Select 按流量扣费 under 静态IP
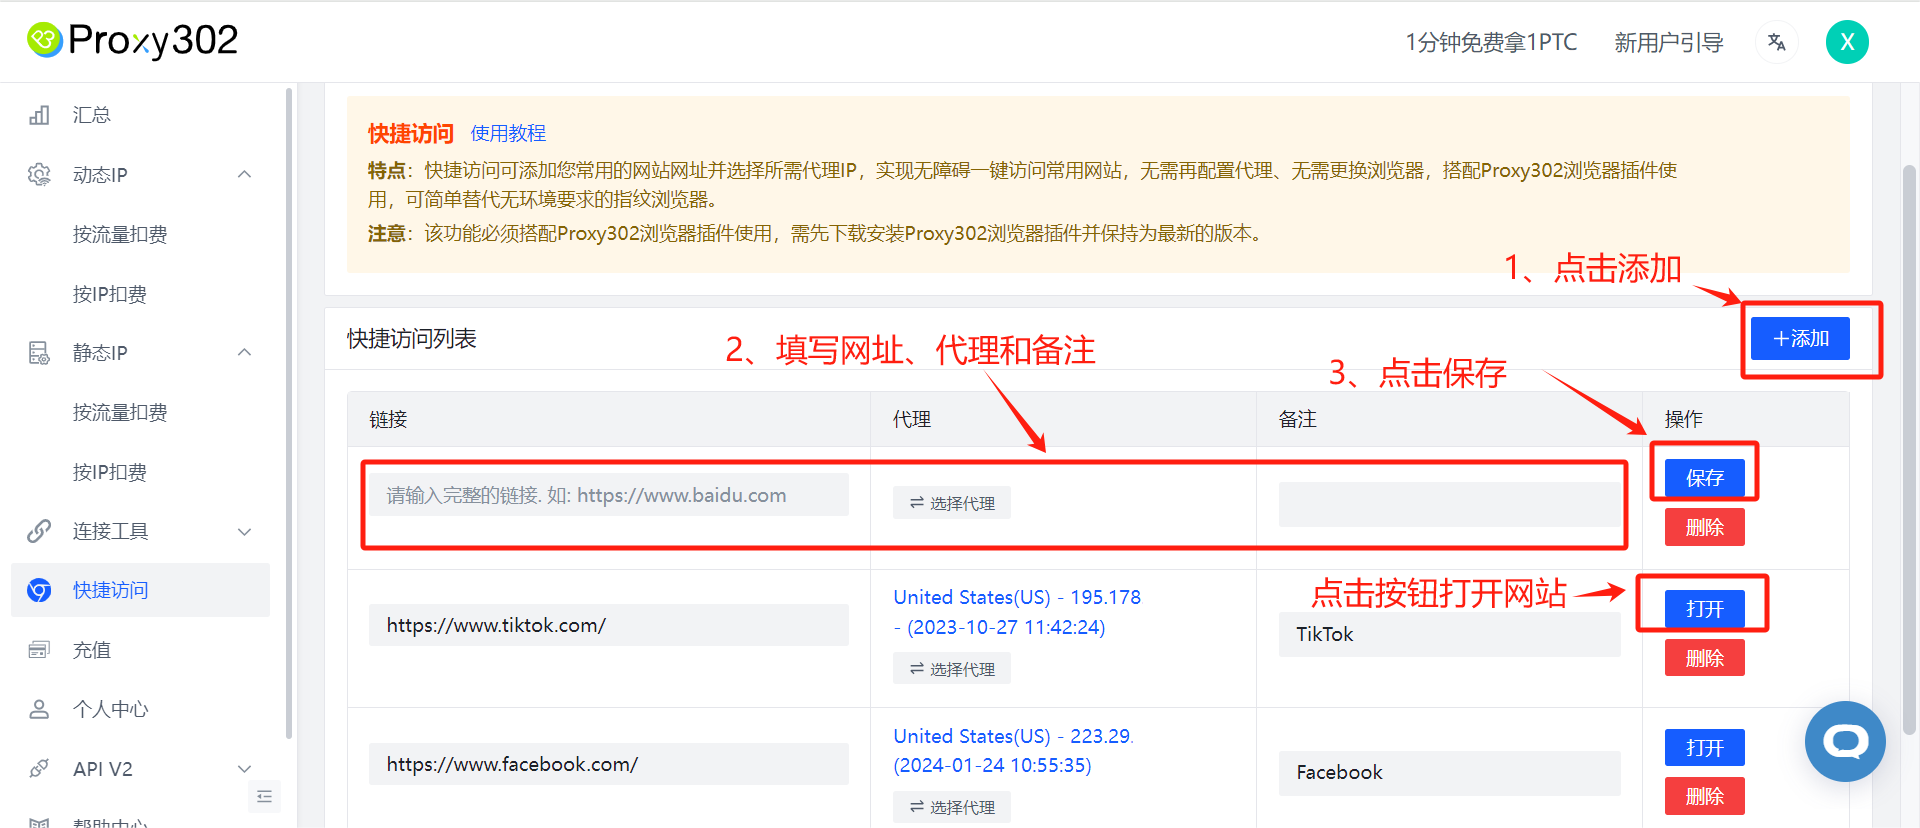The width and height of the screenshot is (1920, 828). 120,412
